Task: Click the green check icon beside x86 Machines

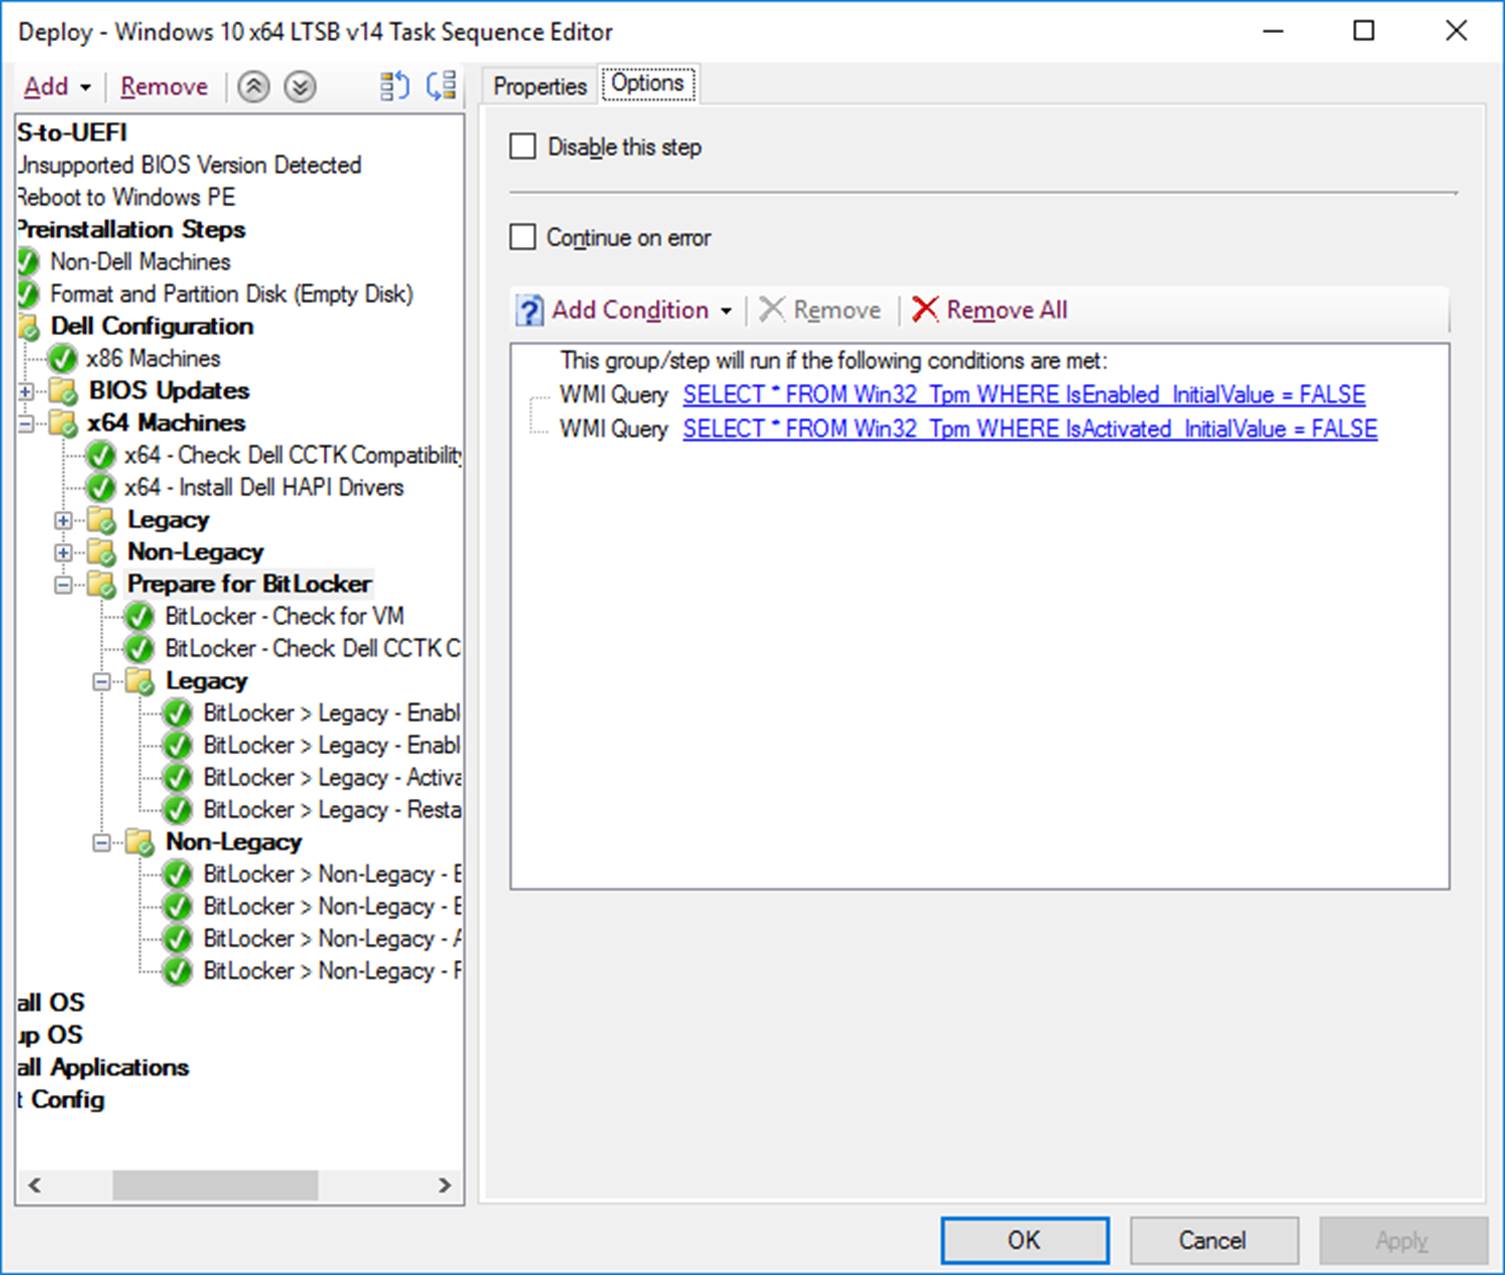Action: click(x=63, y=359)
